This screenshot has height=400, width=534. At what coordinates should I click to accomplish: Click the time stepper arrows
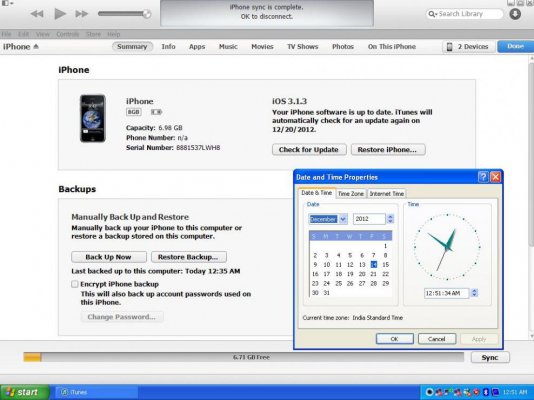point(474,293)
